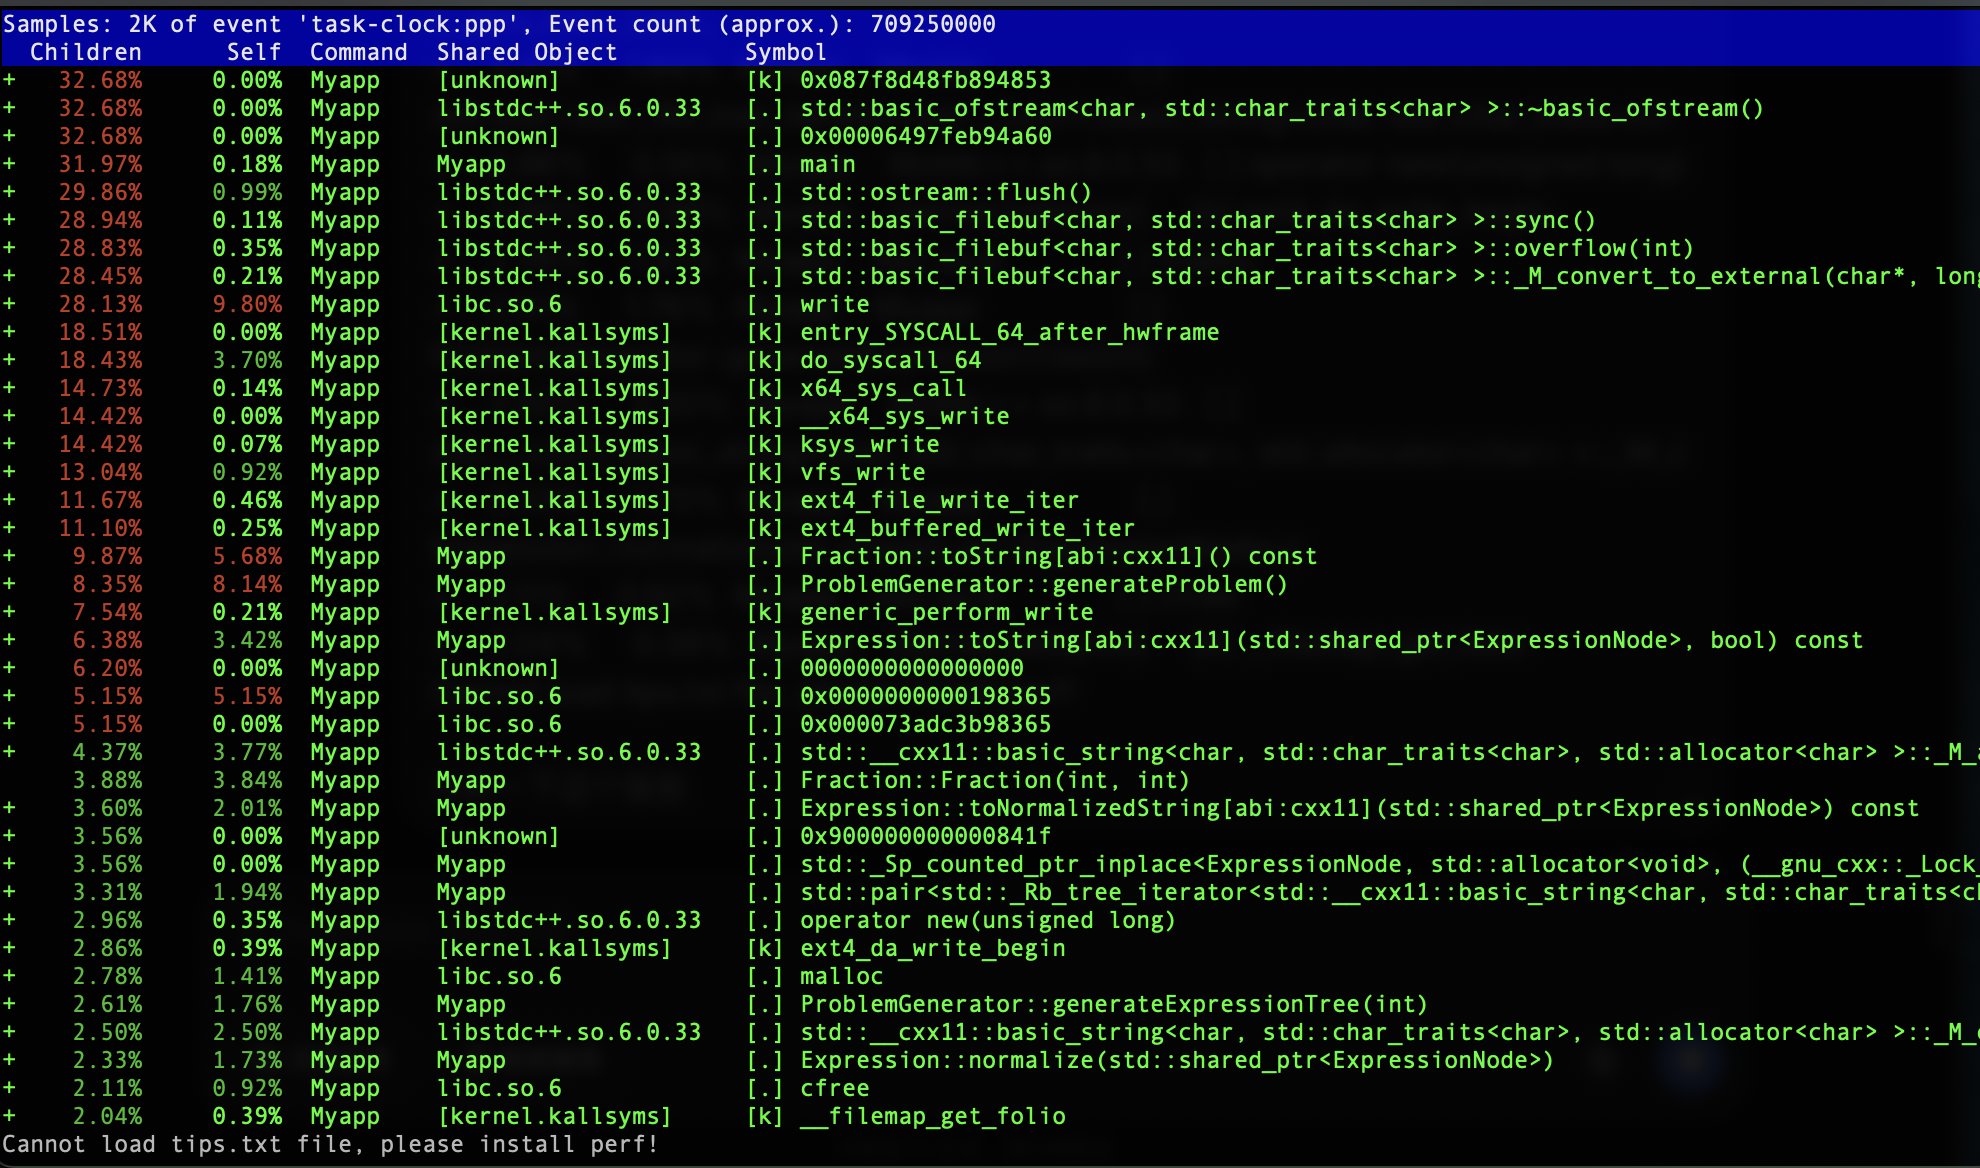
Task: Select the ksys_write symbol row
Action: click(869, 444)
